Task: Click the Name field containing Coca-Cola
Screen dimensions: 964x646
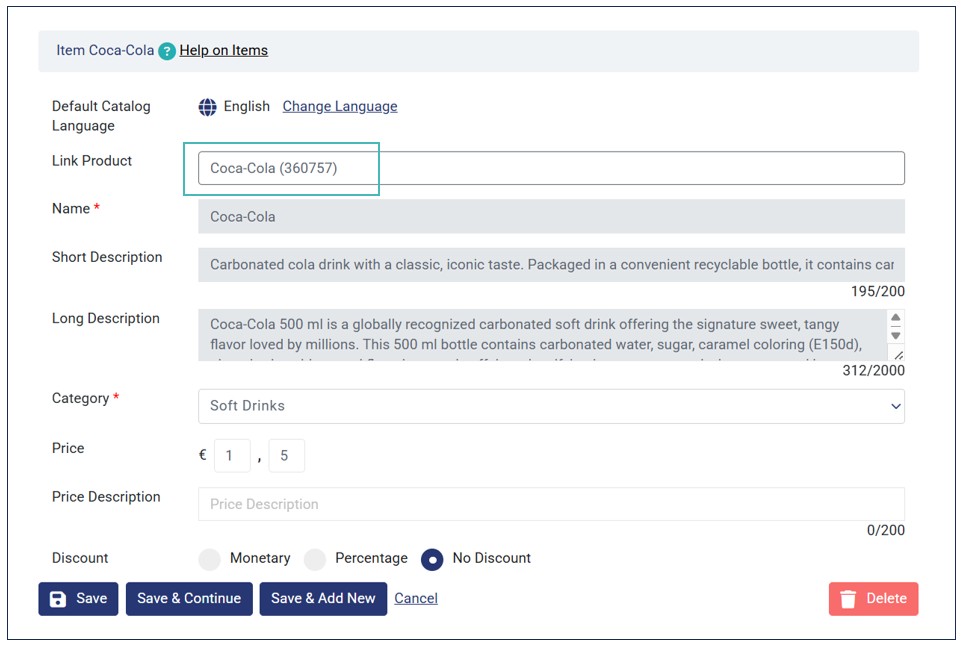Action: [x=551, y=216]
